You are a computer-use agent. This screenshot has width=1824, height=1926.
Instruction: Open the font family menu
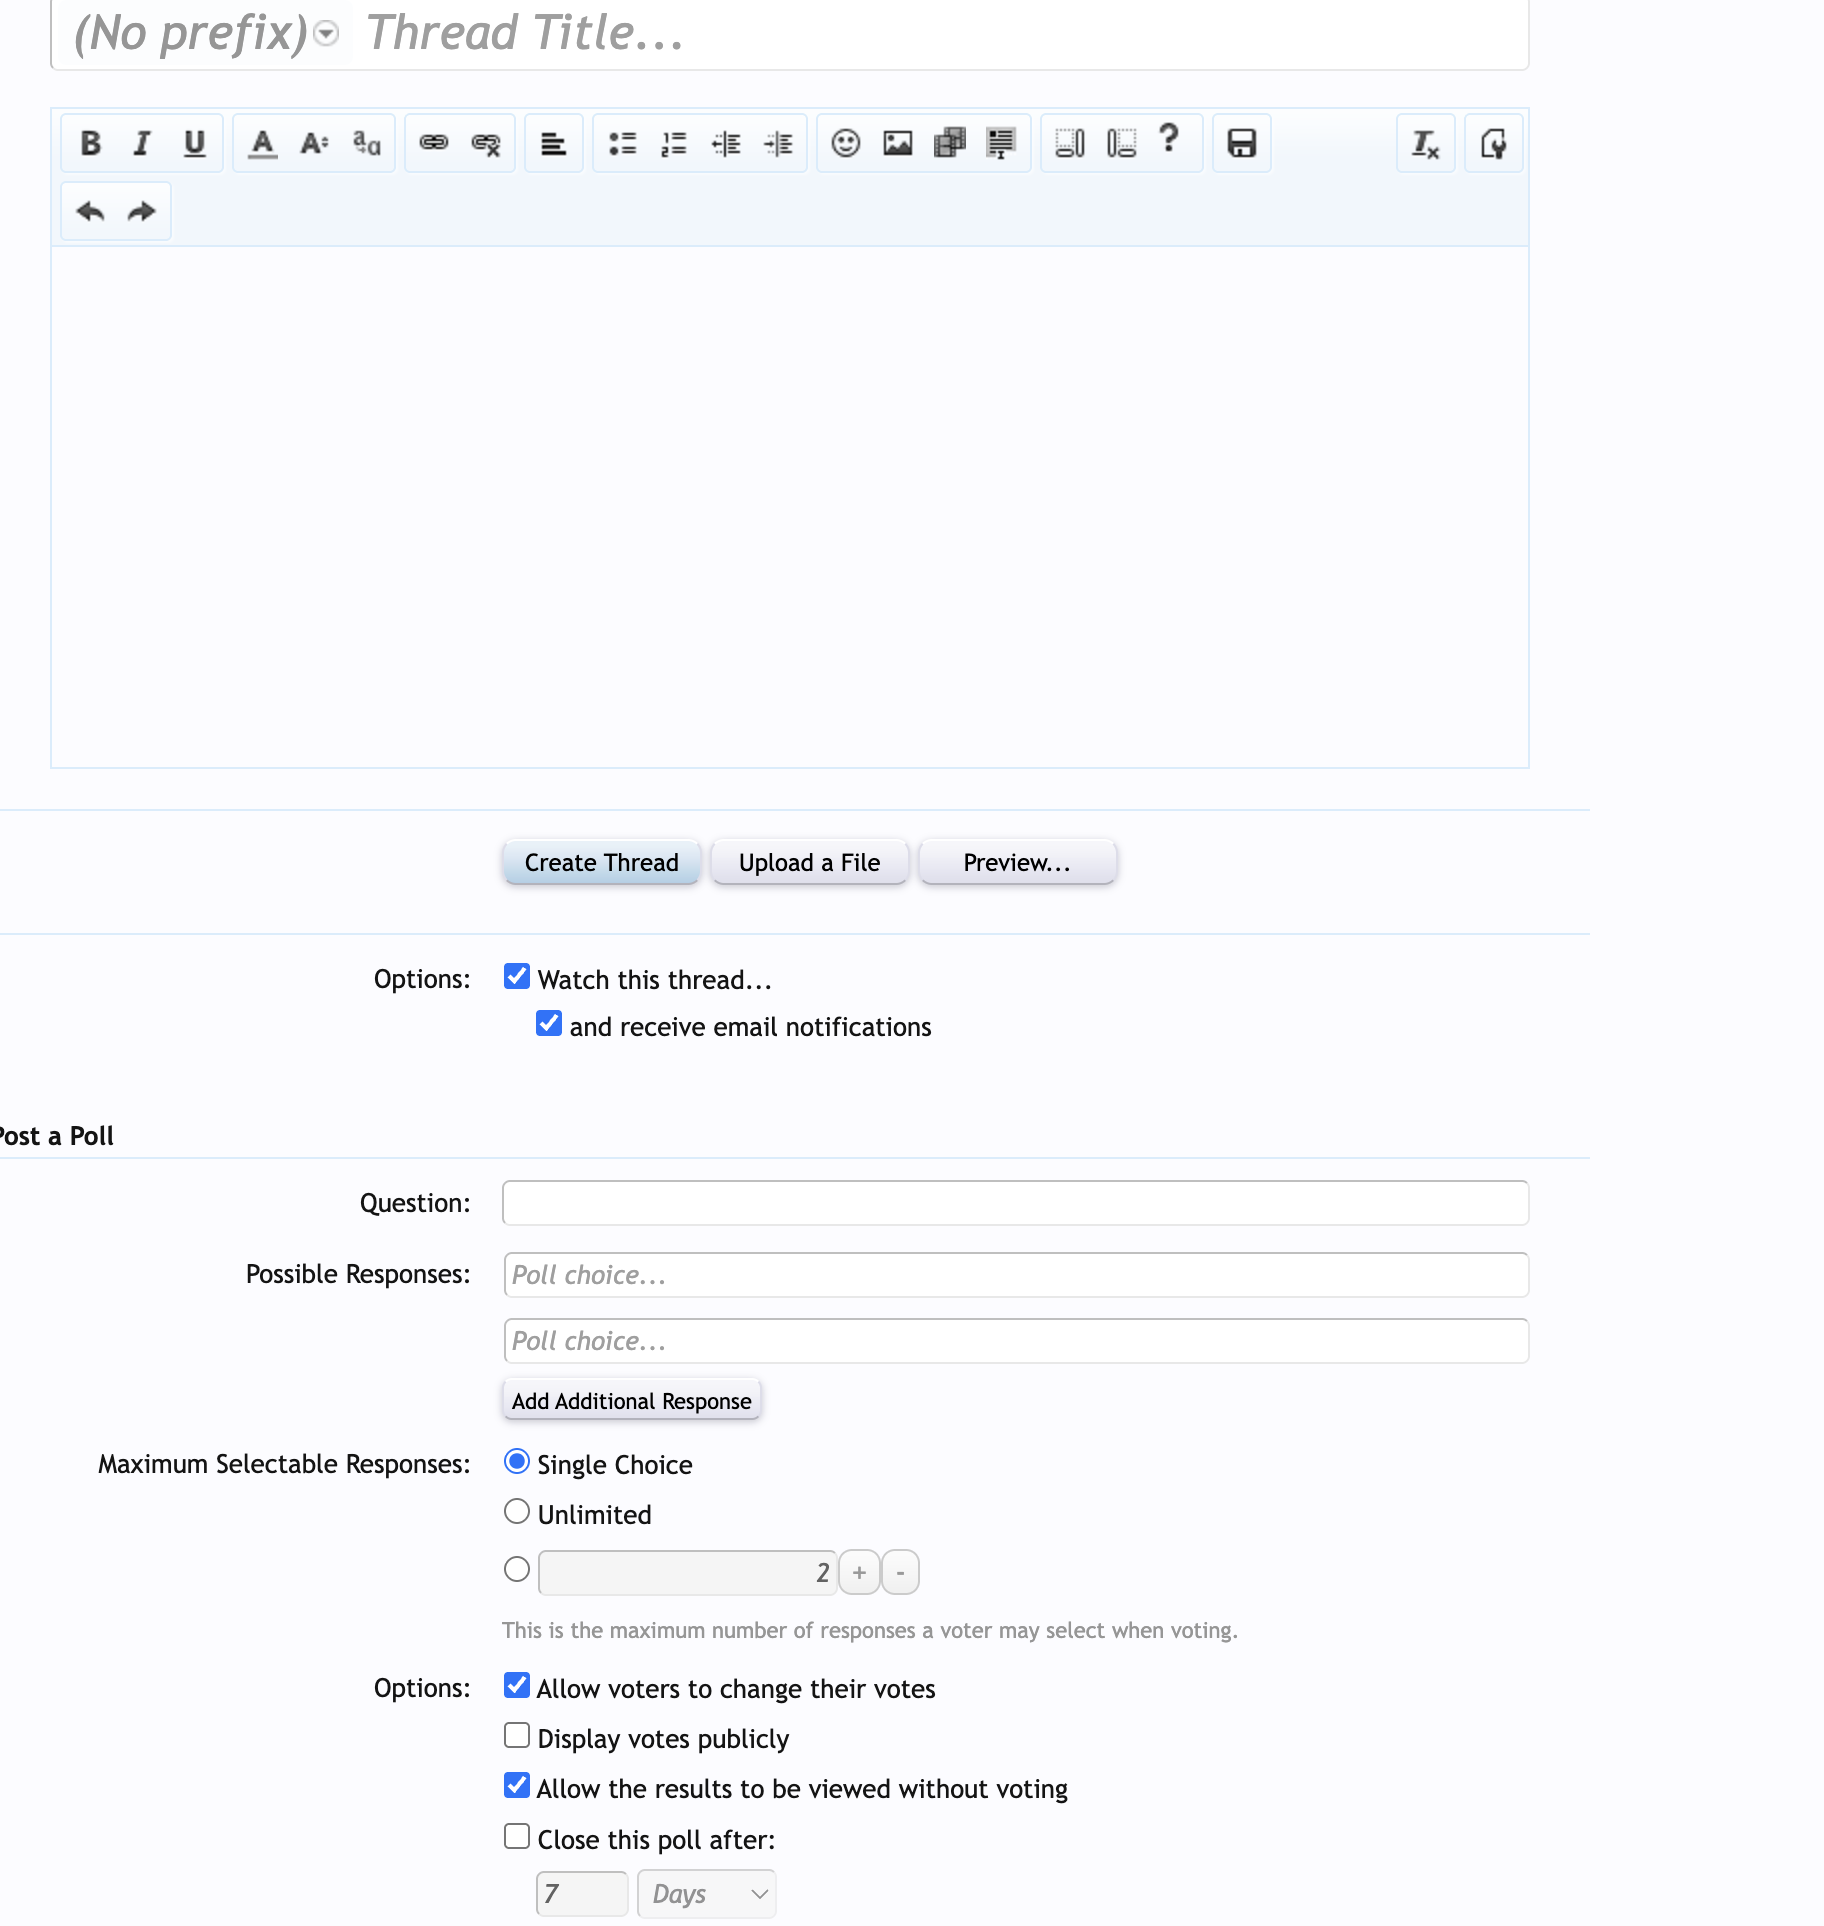pos(366,144)
